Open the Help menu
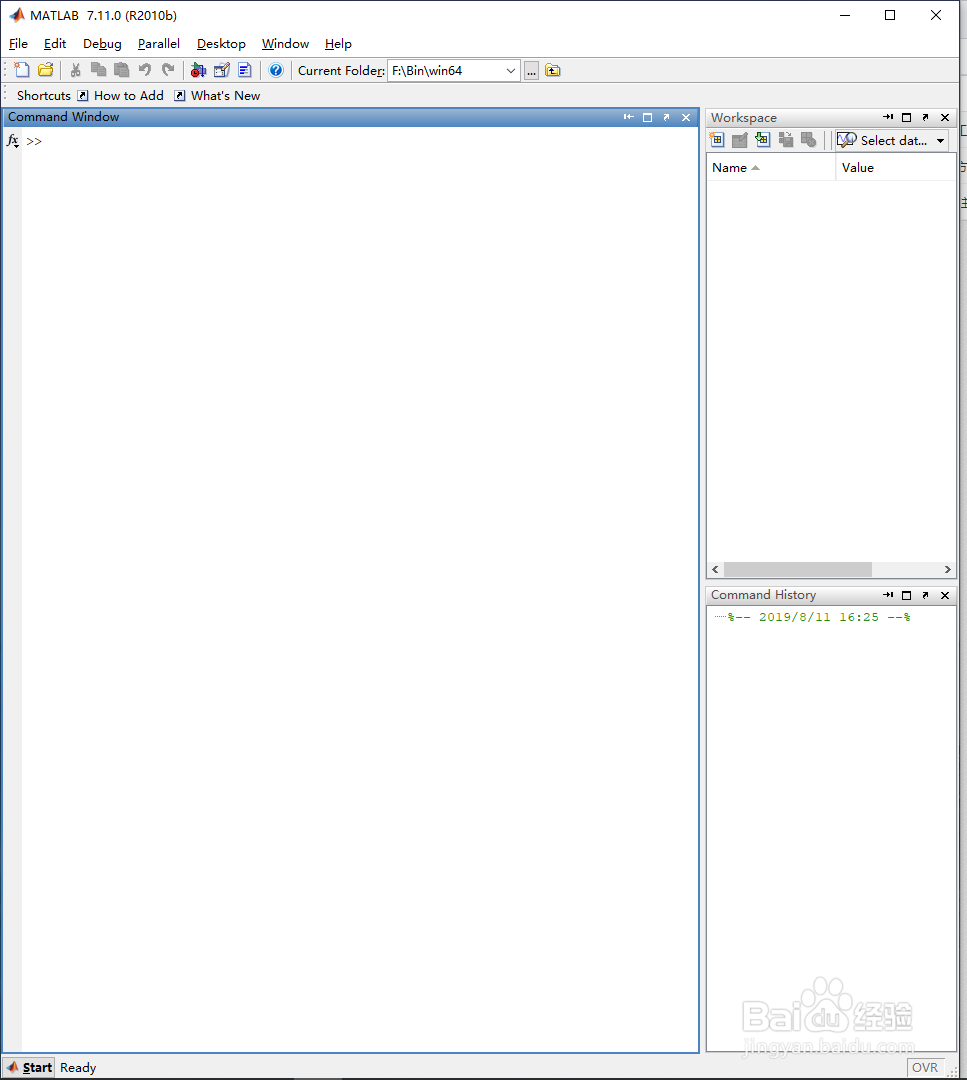Viewport: 967px width, 1080px height. coord(338,43)
